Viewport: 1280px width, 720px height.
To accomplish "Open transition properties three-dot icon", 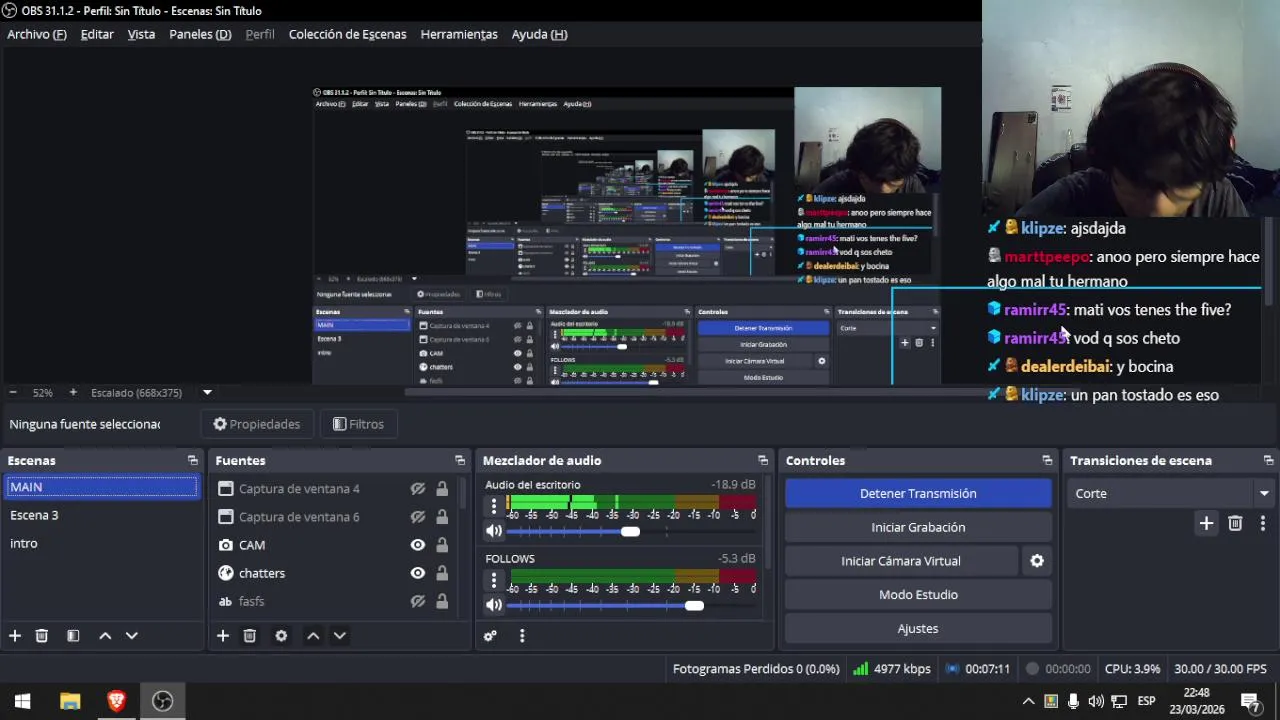I will [1263, 523].
